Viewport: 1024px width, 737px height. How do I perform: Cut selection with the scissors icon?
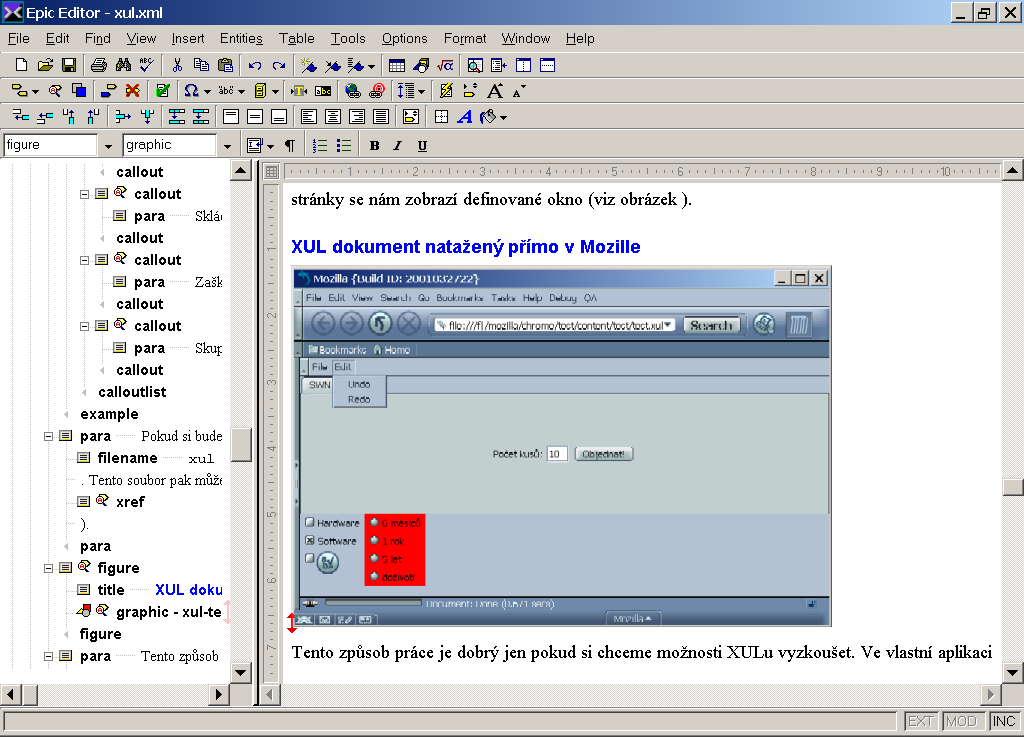click(177, 65)
